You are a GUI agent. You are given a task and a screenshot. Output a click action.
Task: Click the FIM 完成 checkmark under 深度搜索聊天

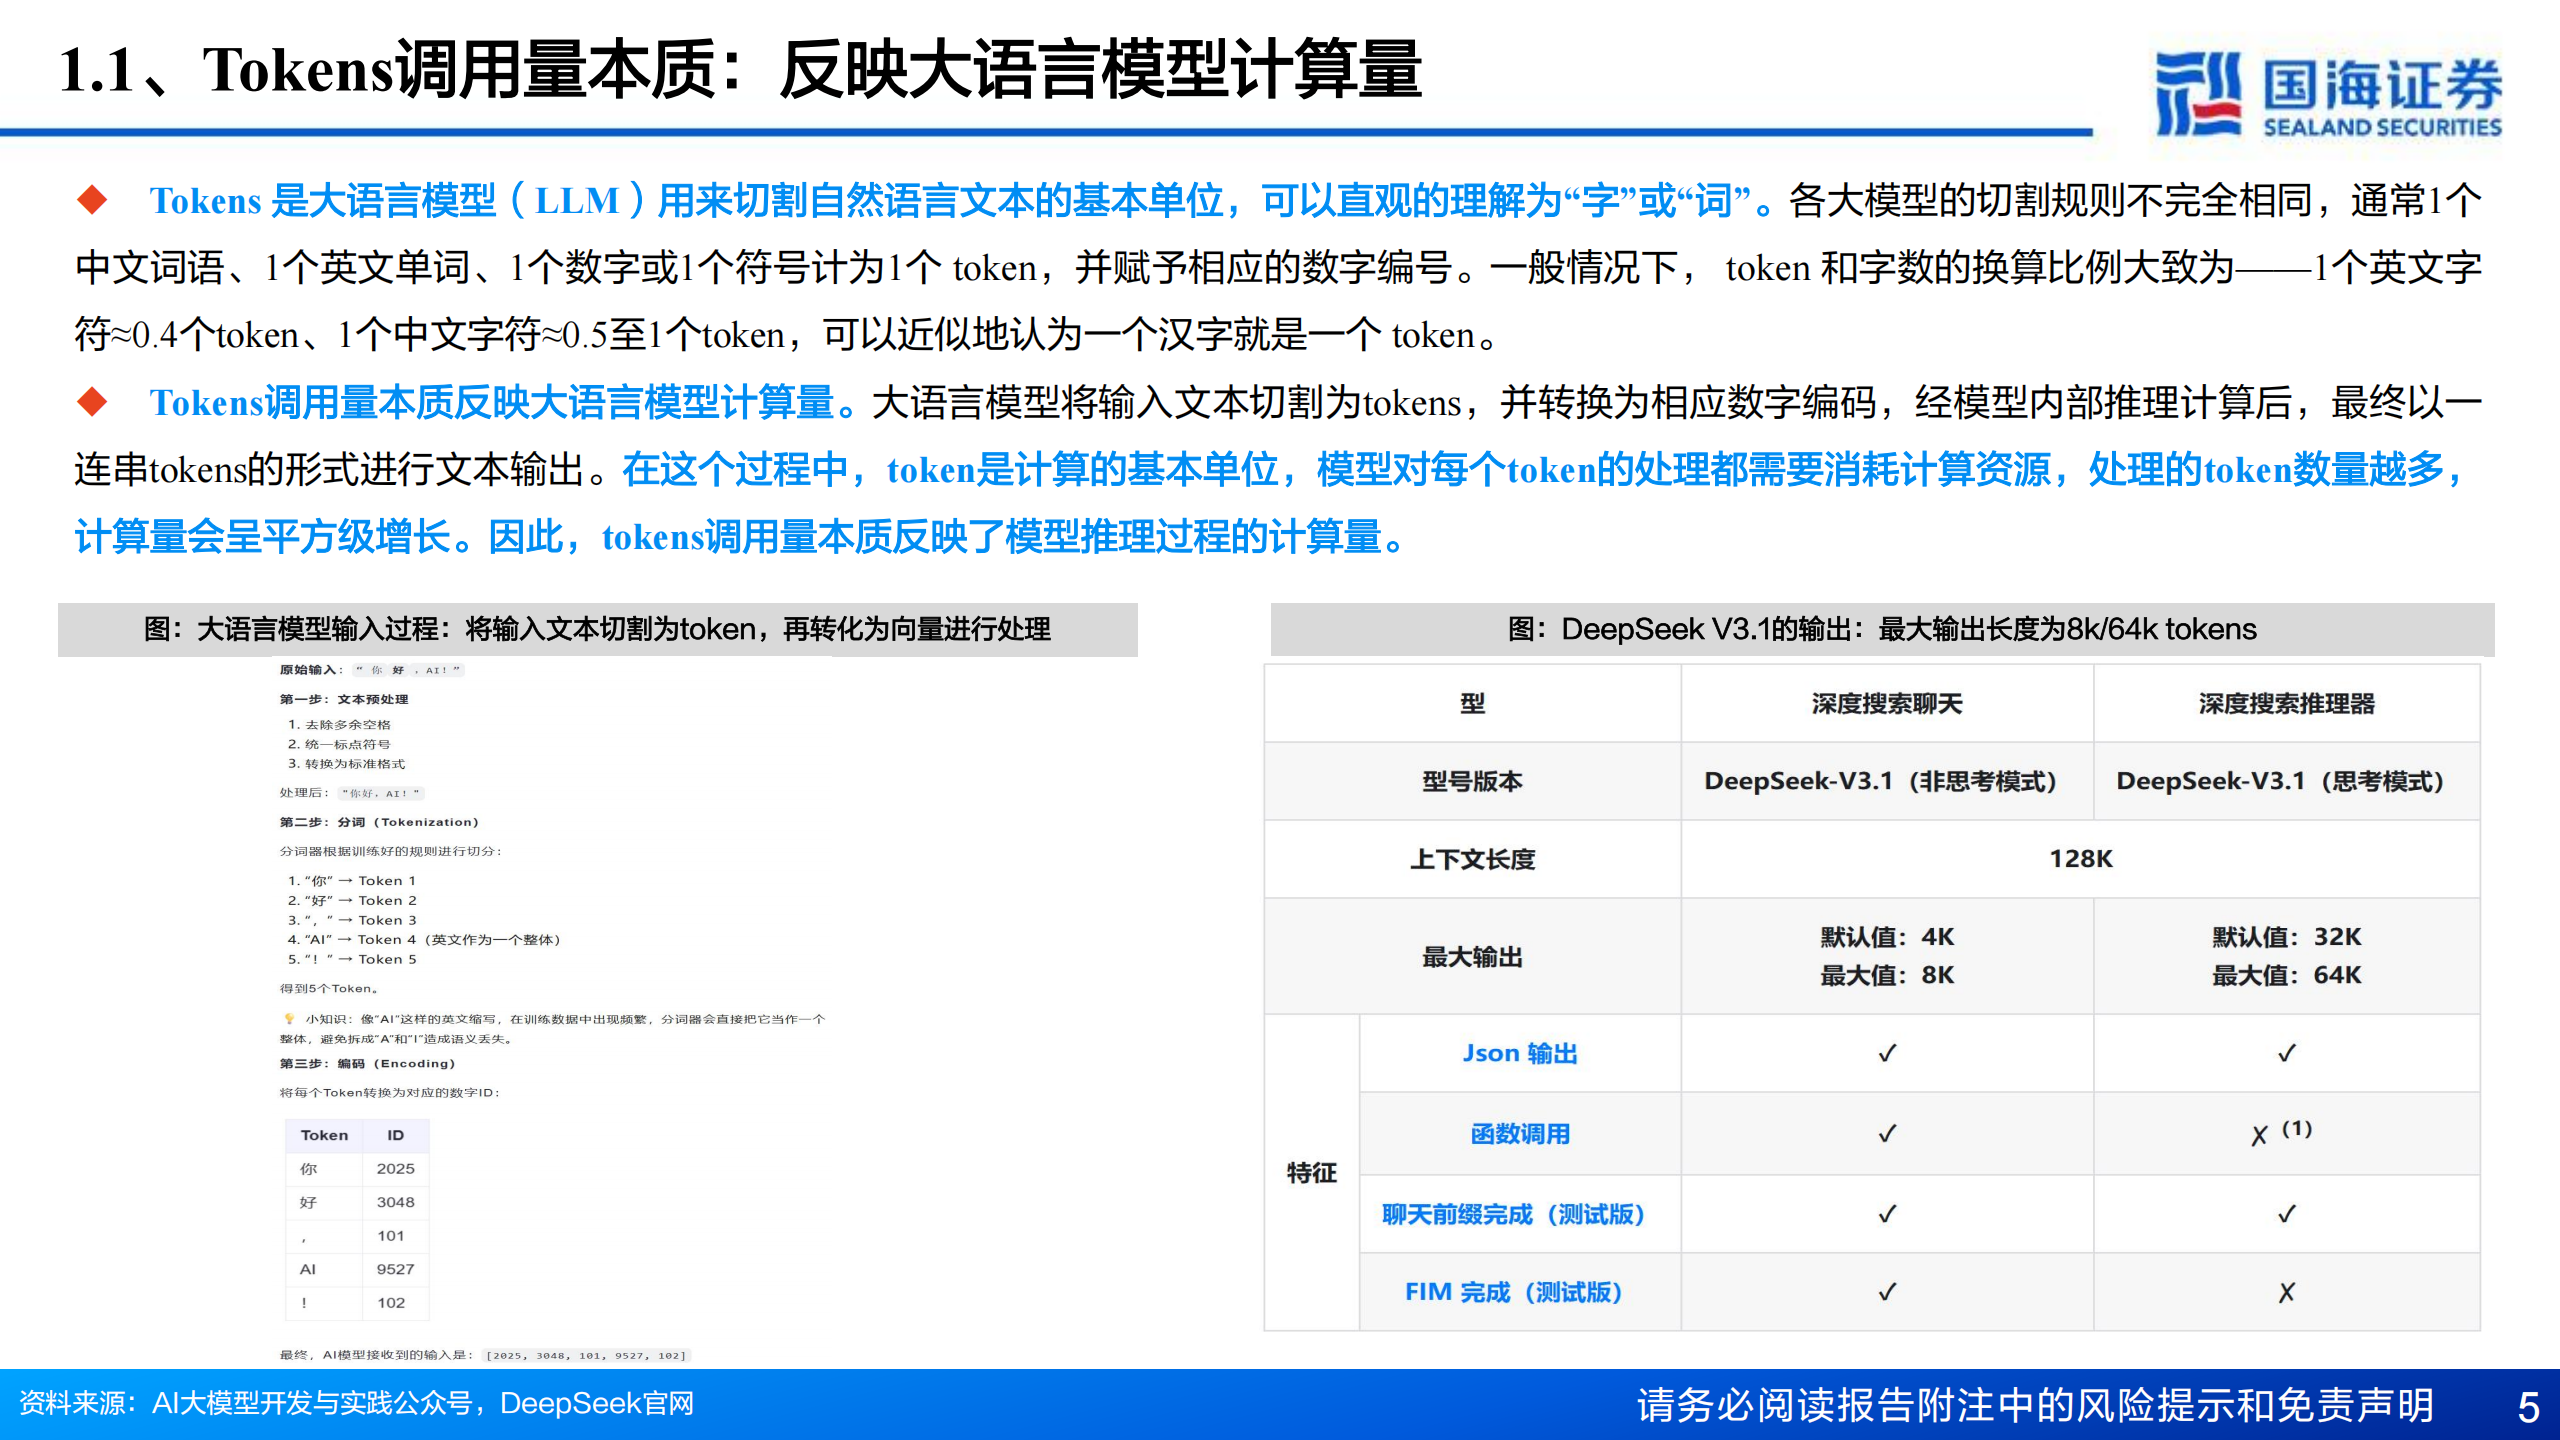click(x=1887, y=1292)
